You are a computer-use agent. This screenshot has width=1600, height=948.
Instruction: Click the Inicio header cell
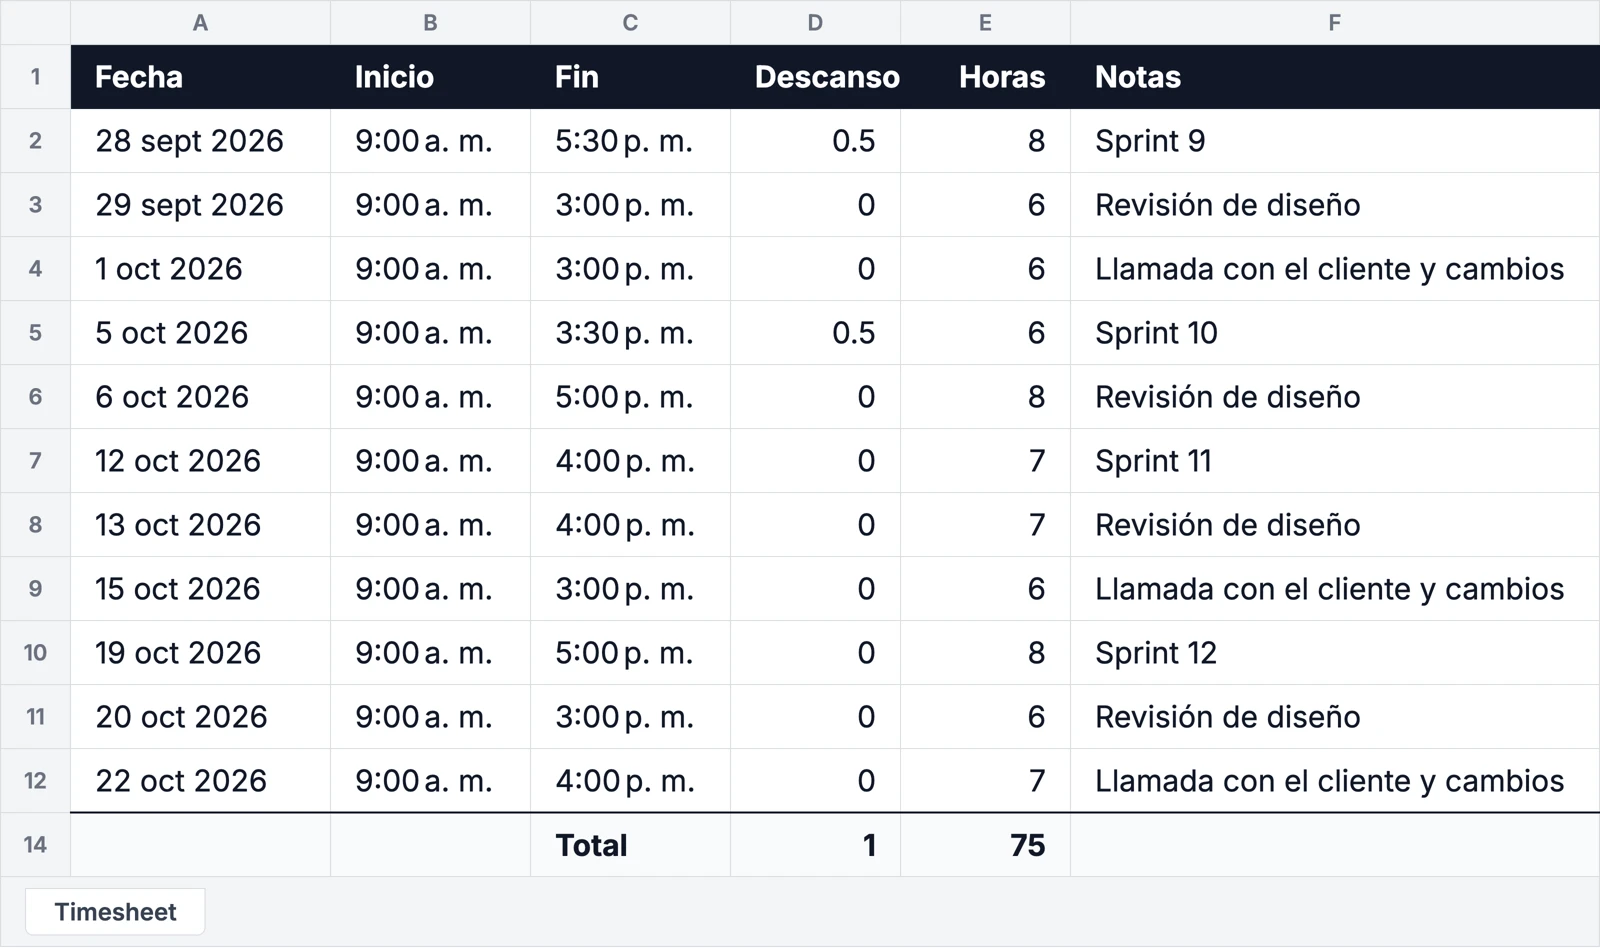[430, 77]
